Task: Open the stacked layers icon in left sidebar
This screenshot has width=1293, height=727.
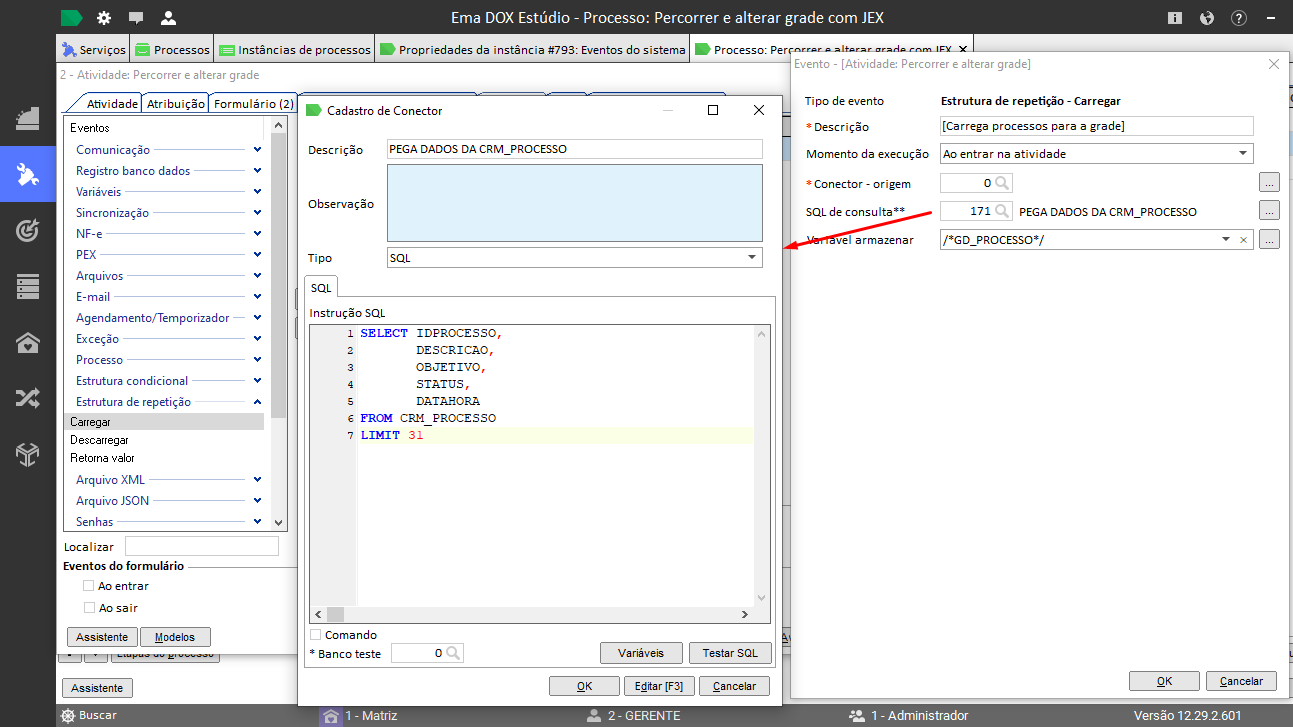Action: click(28, 119)
